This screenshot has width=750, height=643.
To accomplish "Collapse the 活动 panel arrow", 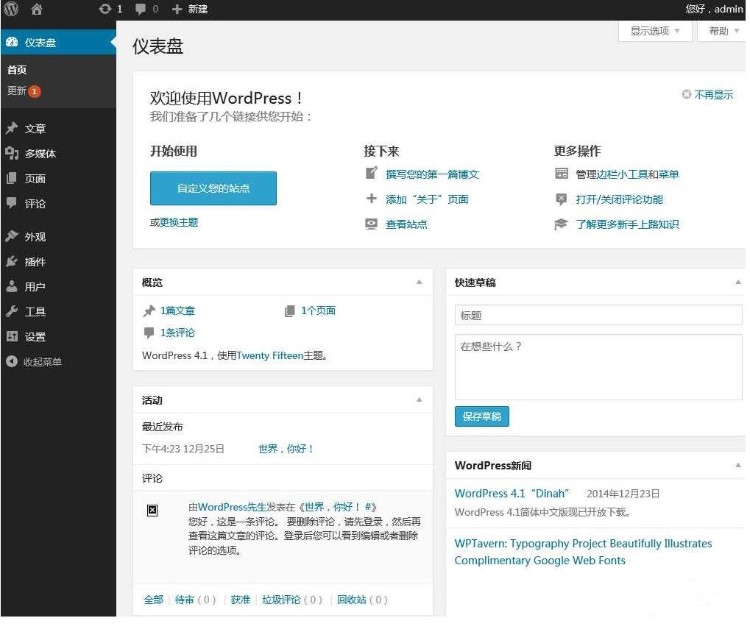I will click(419, 400).
